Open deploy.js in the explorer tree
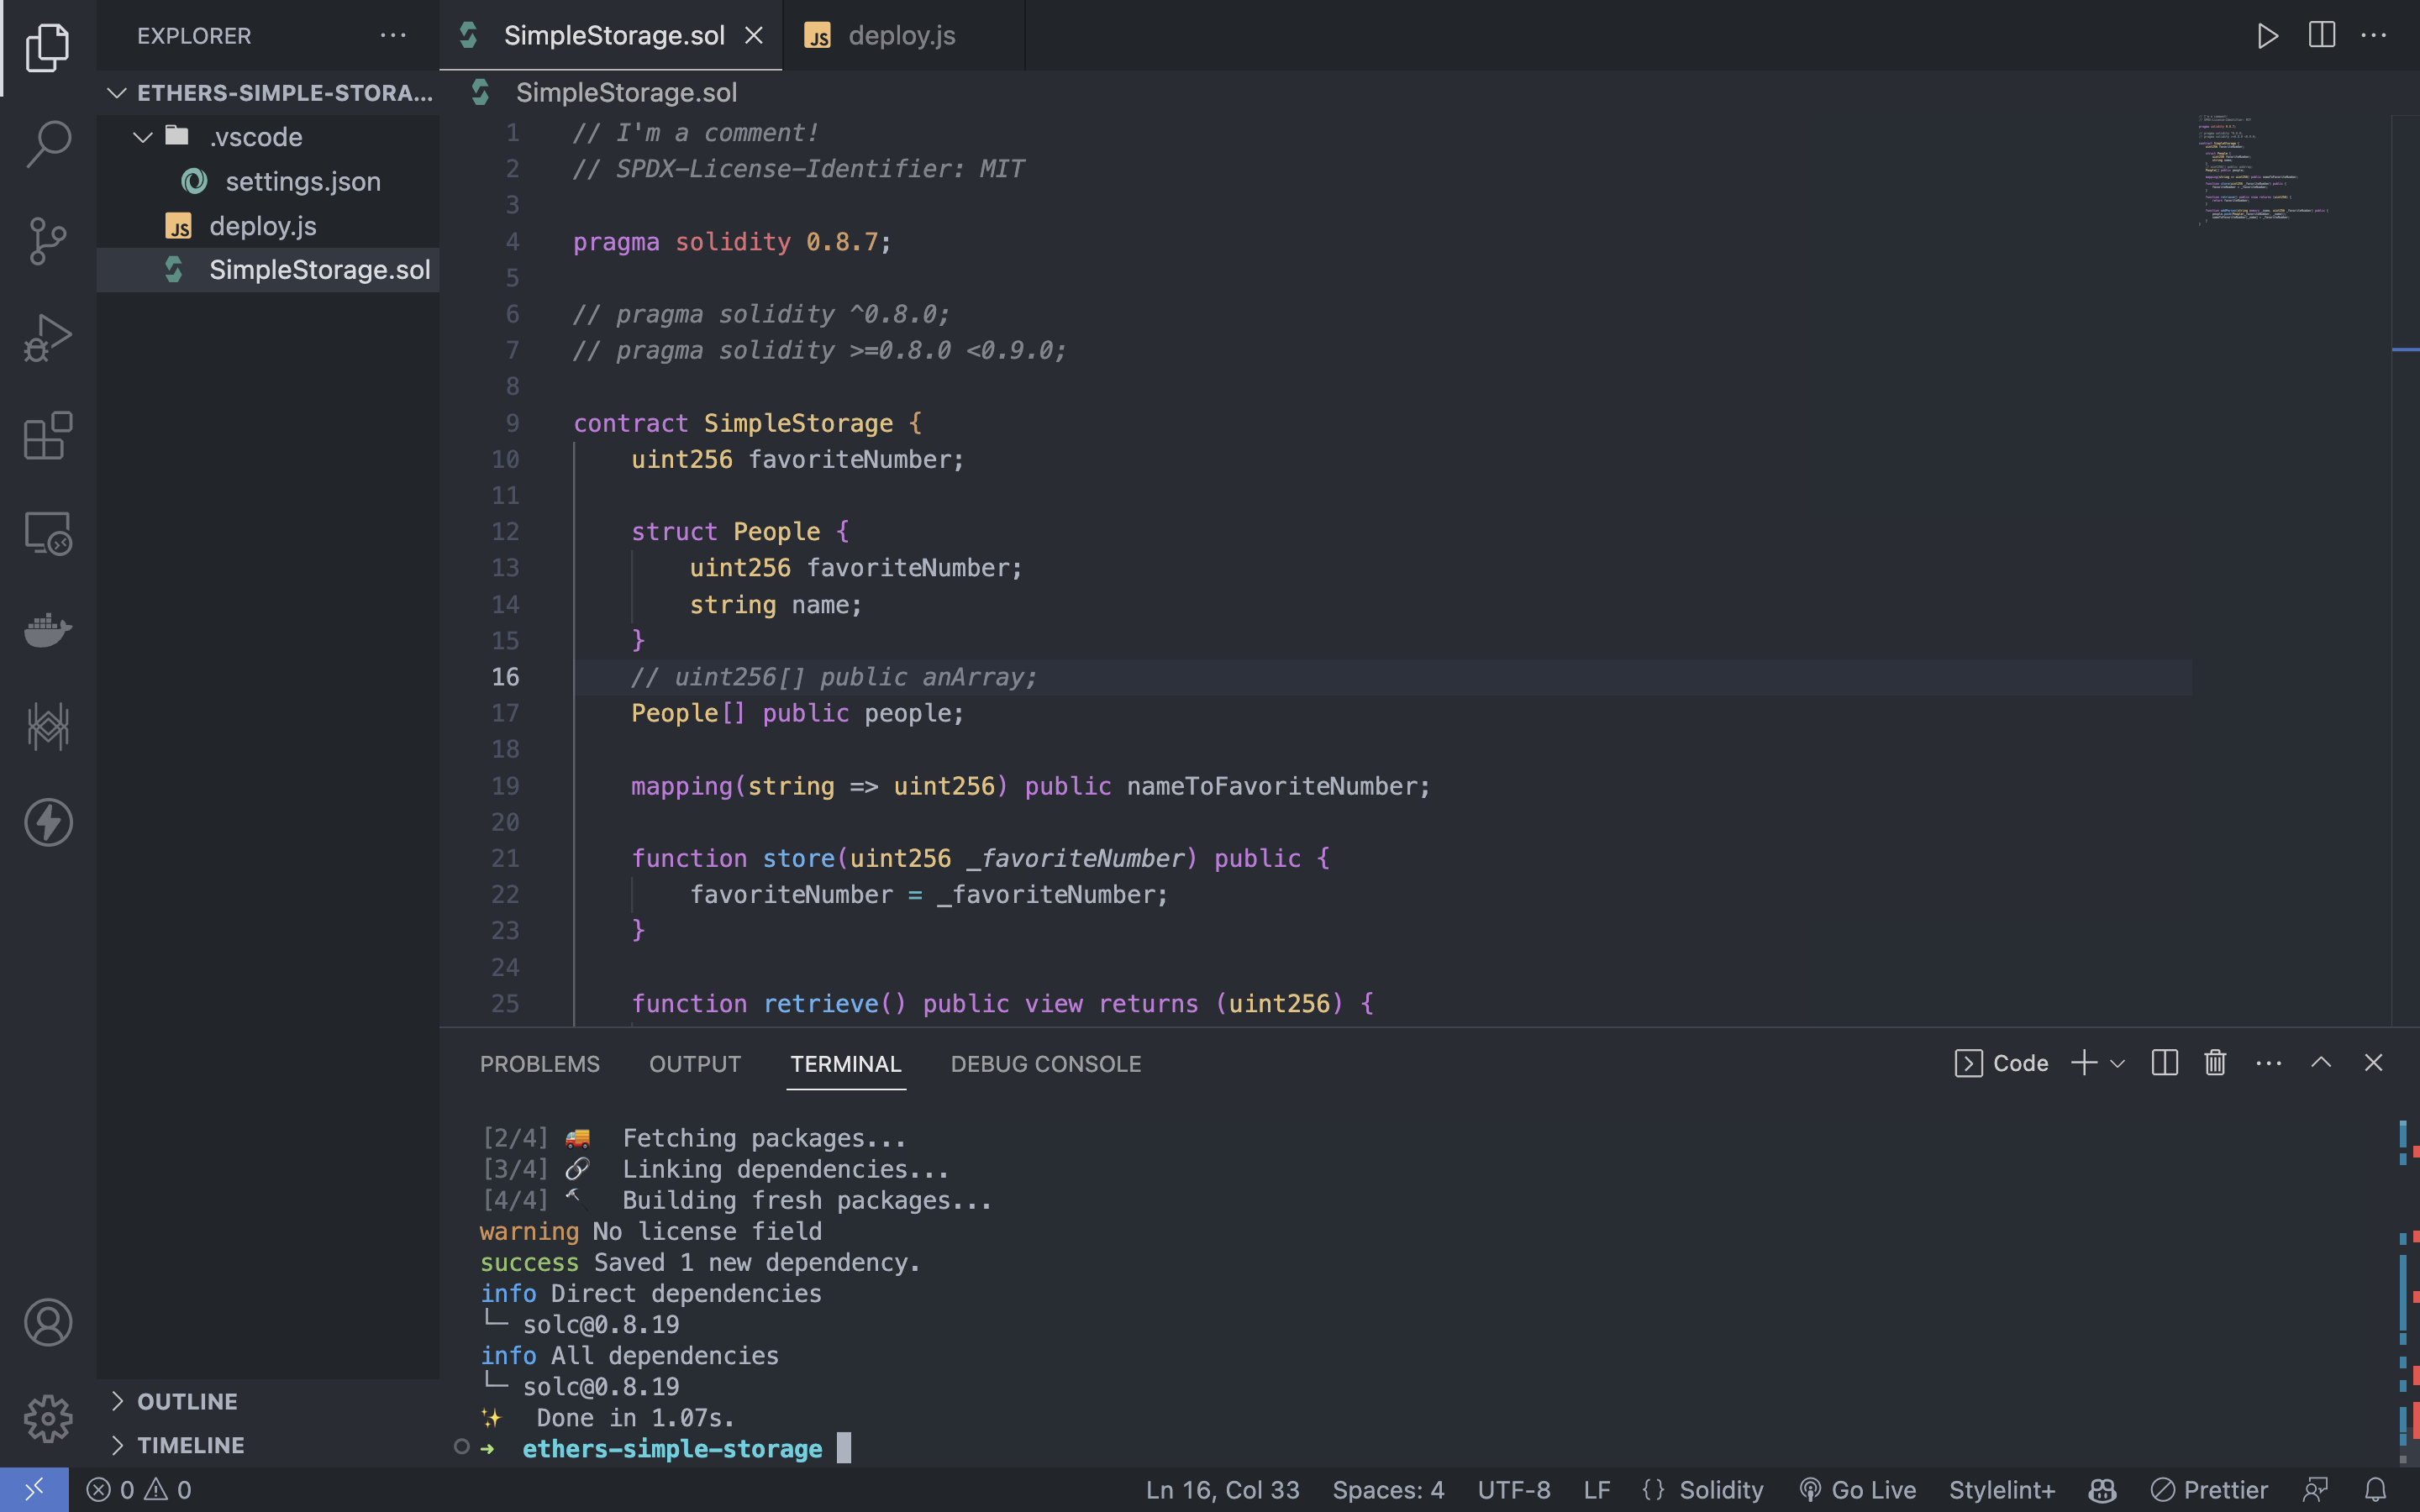This screenshot has height=1512, width=2420. [269, 226]
